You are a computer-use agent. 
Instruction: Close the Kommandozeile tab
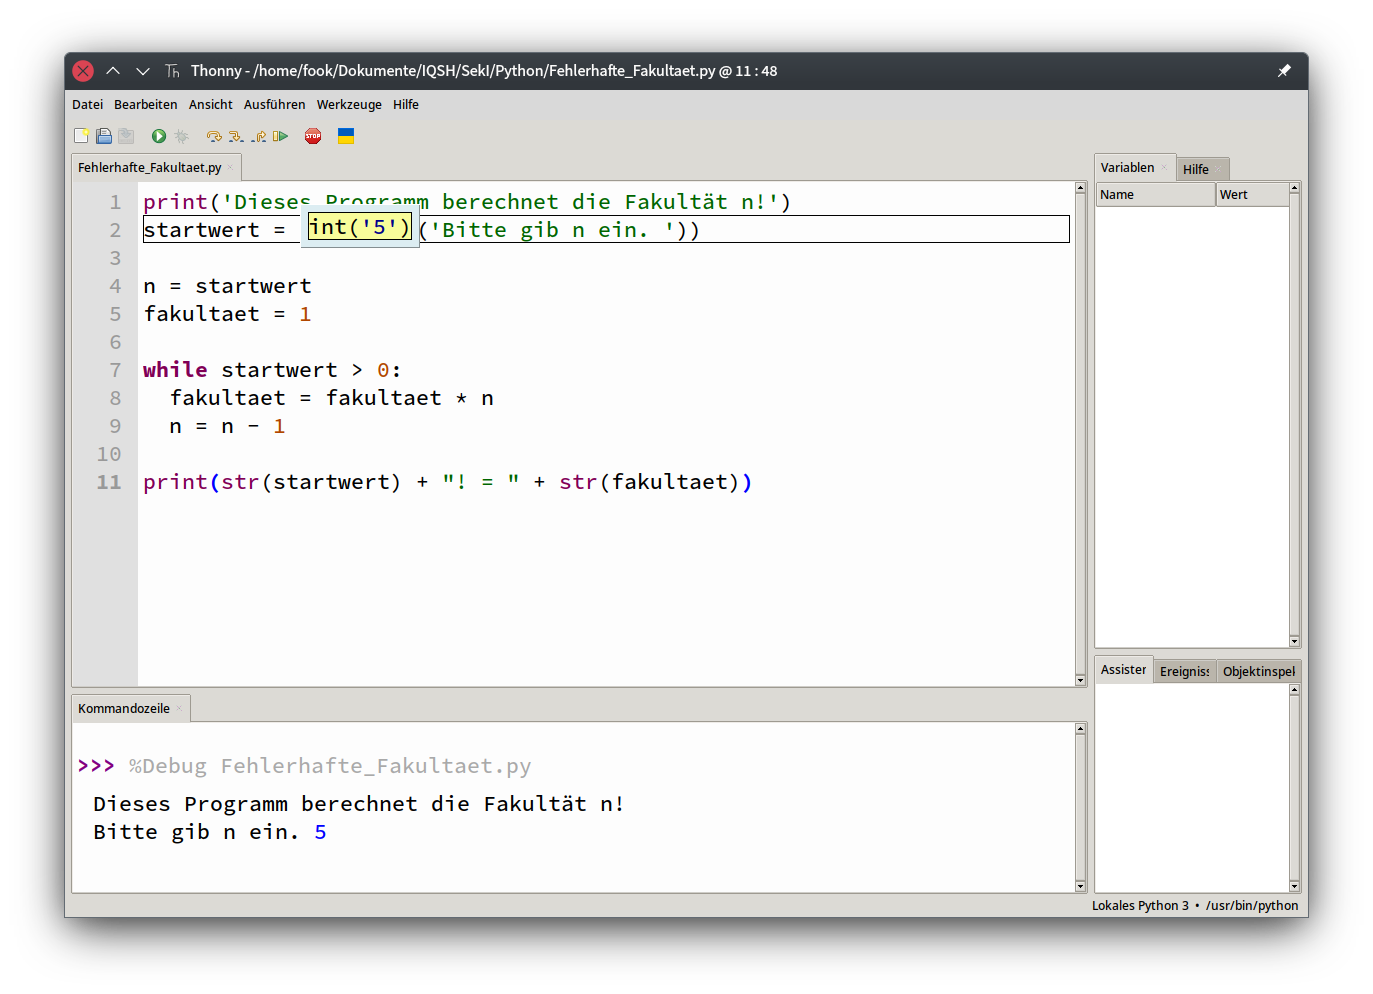pos(179,709)
